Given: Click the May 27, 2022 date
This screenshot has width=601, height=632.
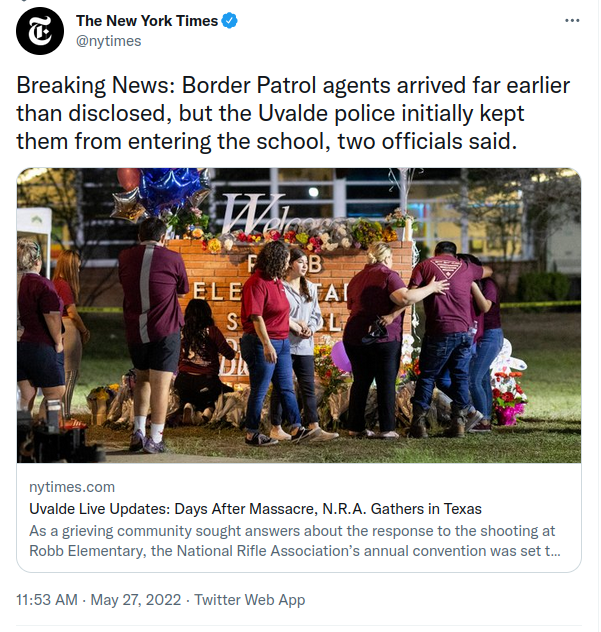Looking at the screenshot, I should 136,600.
